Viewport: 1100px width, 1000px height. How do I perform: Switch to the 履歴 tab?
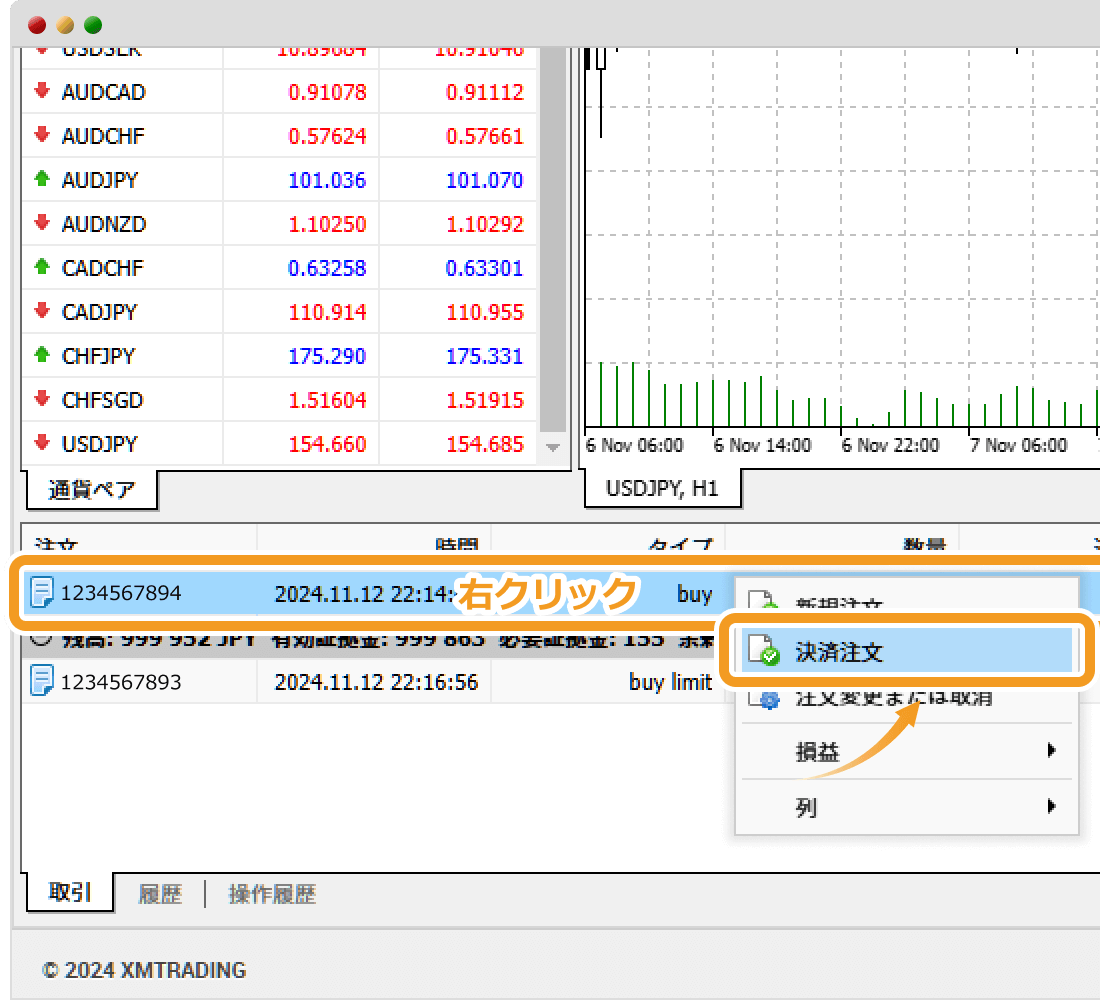(160, 894)
